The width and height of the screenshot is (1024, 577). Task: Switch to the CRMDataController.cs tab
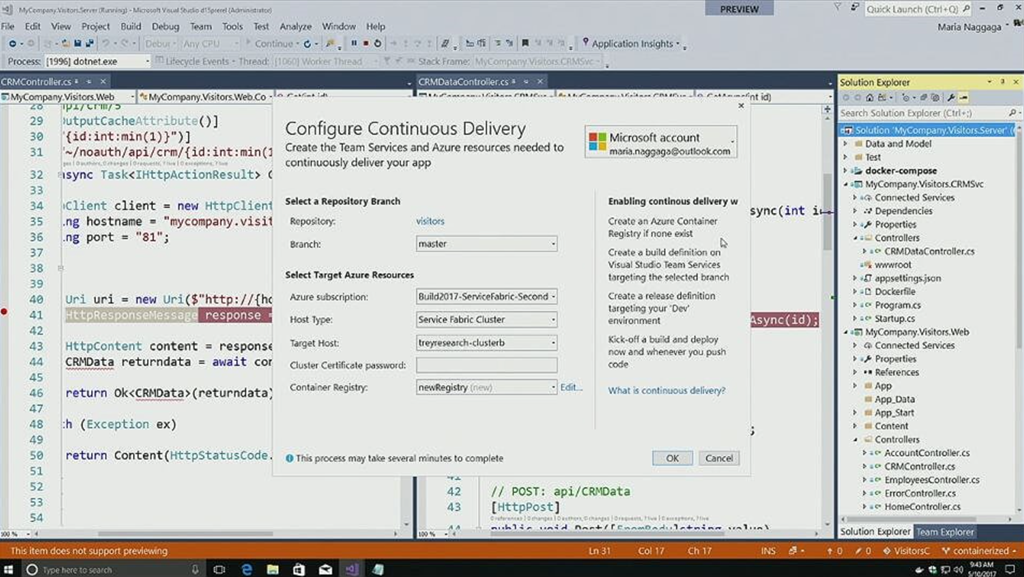click(463, 82)
